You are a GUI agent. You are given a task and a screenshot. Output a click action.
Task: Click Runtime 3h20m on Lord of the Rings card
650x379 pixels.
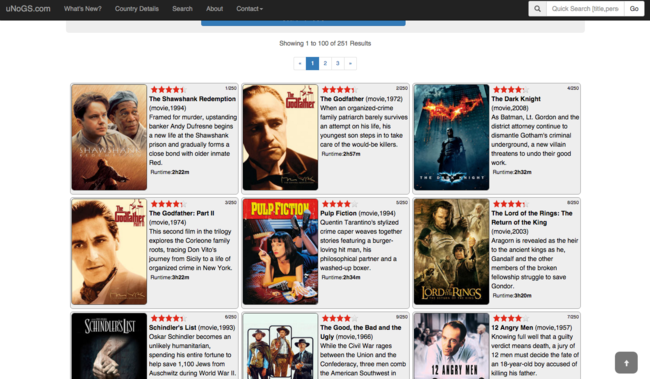coord(512,296)
